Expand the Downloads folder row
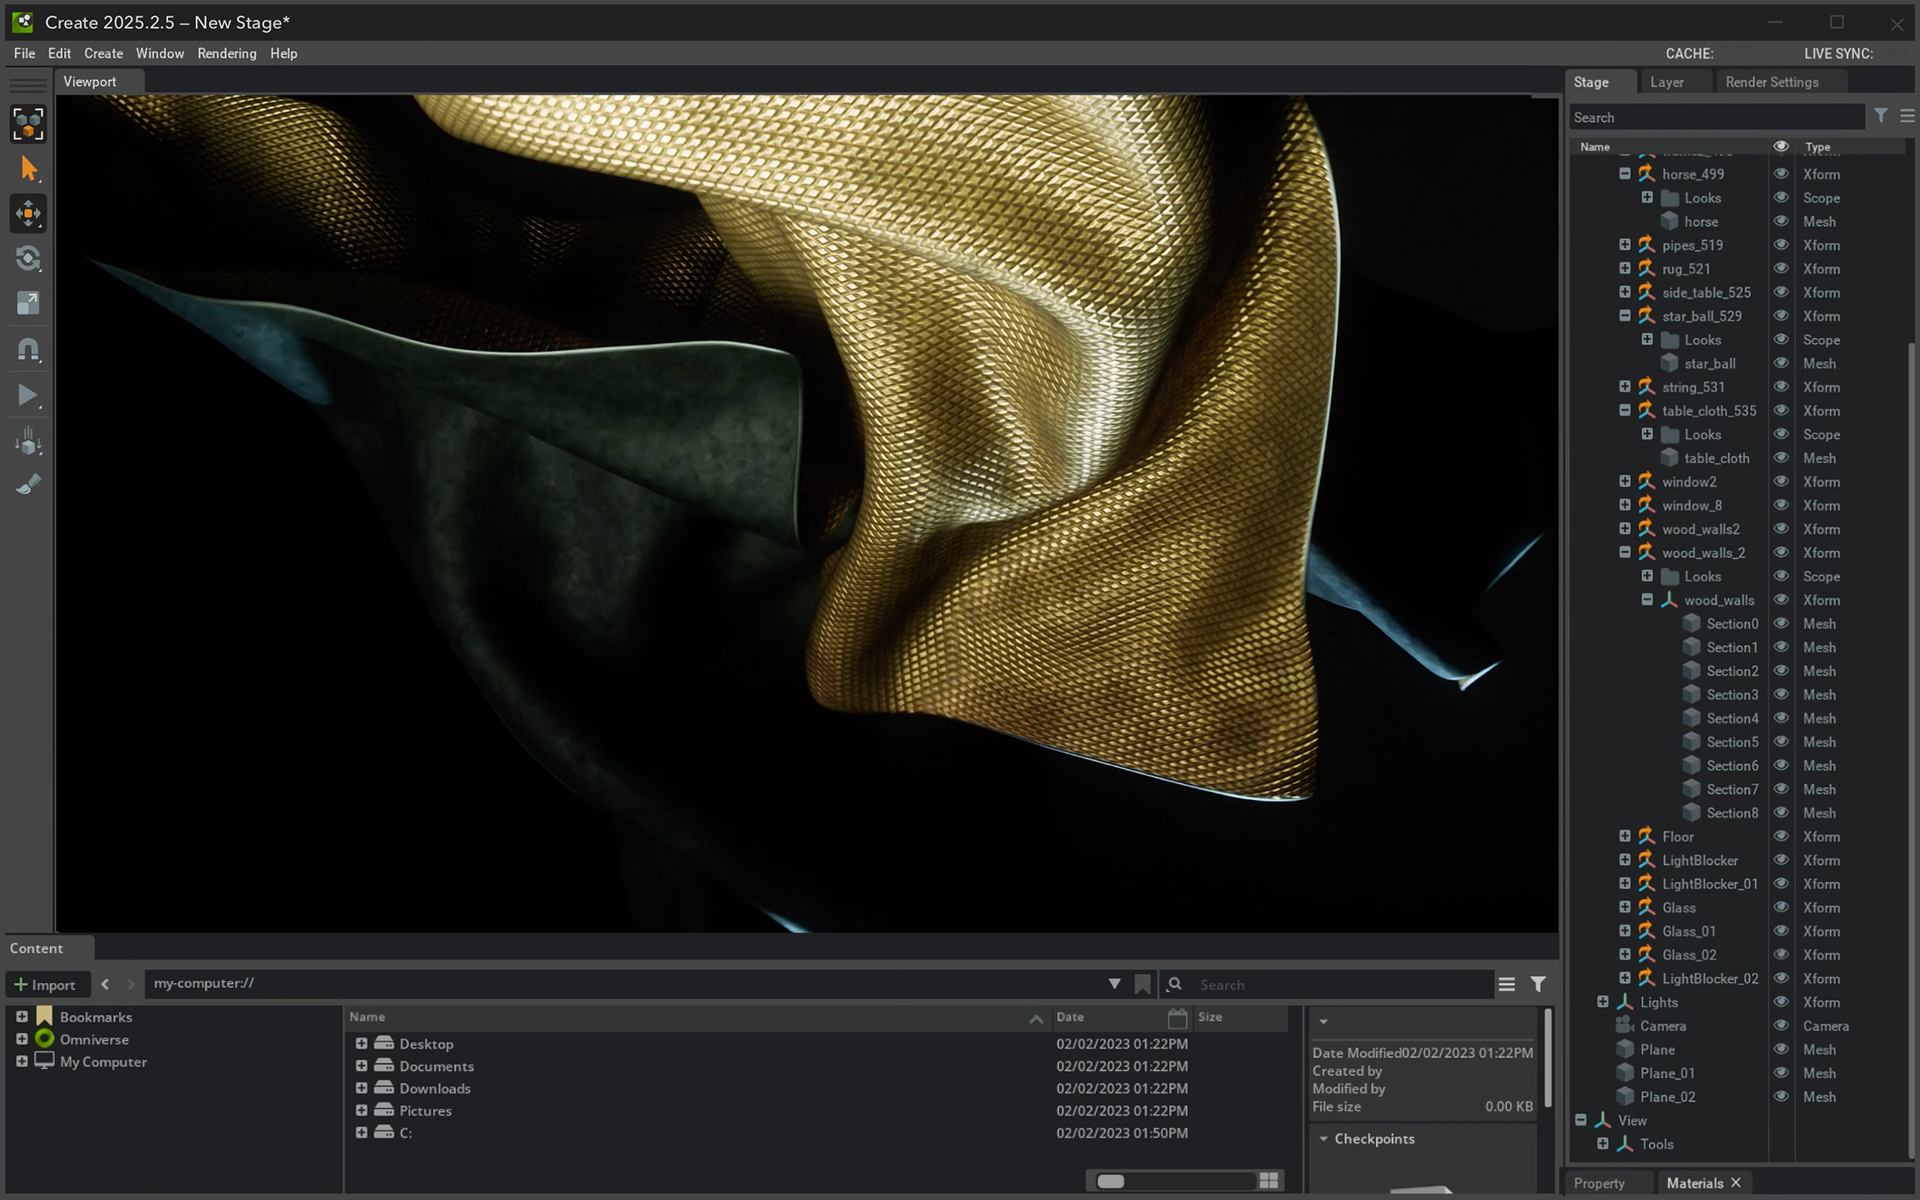1920x1200 pixels. [362, 1088]
